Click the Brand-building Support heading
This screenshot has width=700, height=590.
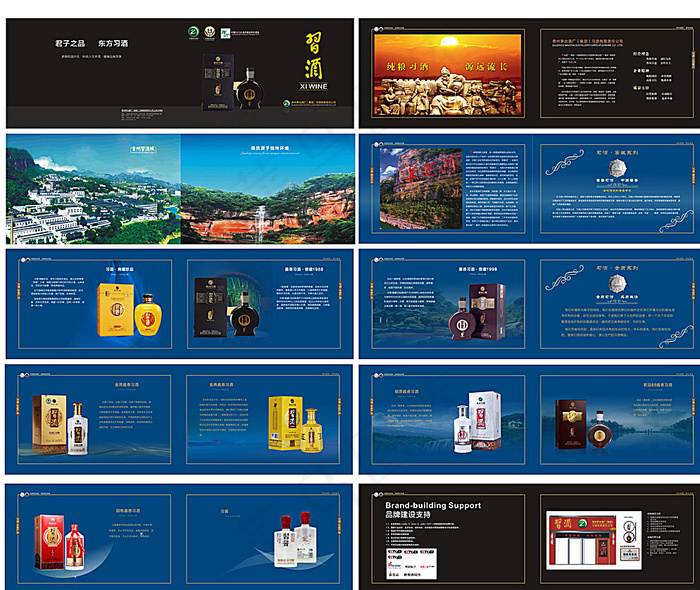point(433,505)
